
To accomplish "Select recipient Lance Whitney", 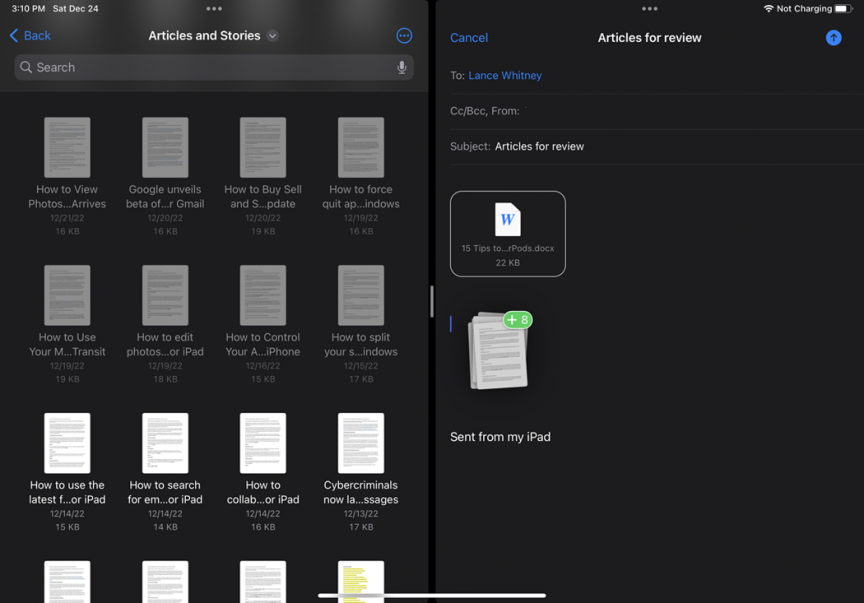I will [x=505, y=76].
